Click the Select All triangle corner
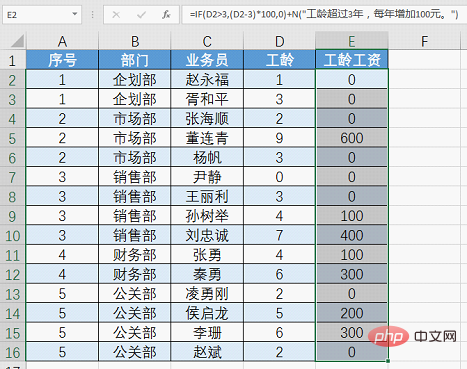This screenshot has height=369, width=467. click(x=17, y=41)
